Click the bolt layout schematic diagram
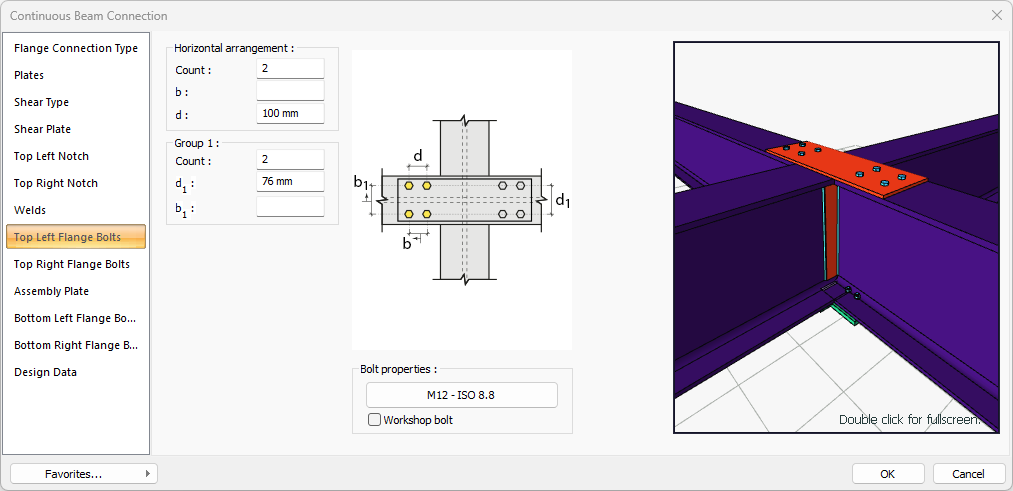 coord(462,200)
